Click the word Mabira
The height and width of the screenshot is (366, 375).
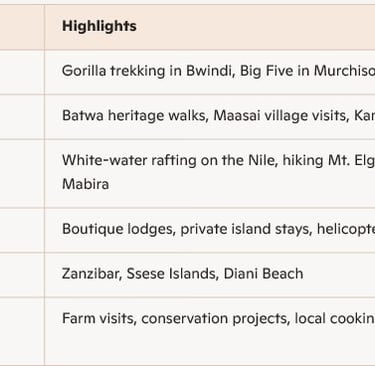85,184
